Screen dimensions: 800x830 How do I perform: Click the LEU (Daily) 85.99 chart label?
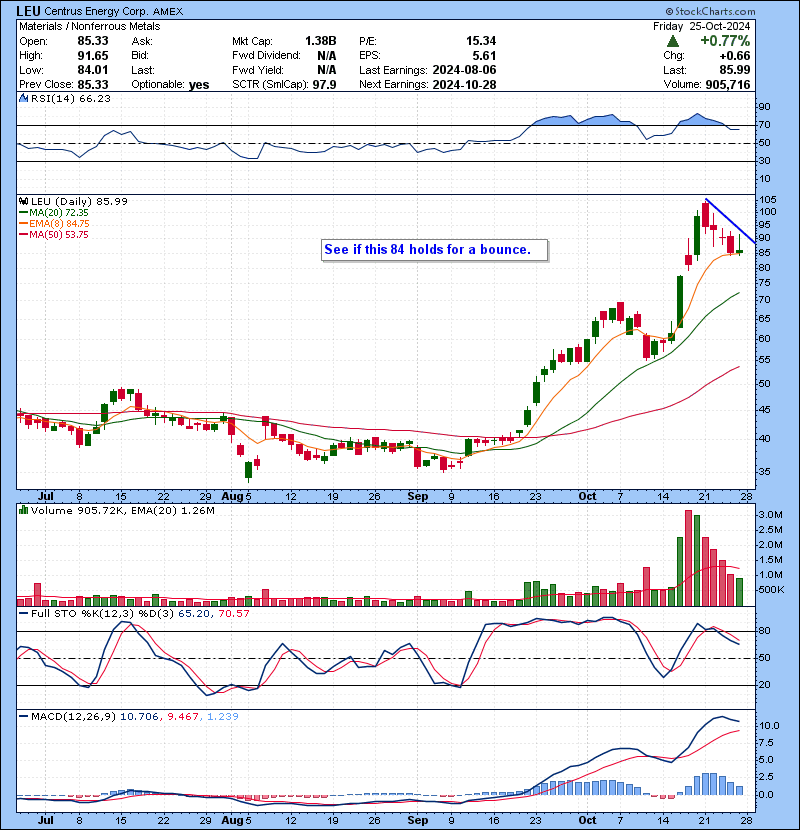pyautogui.click(x=79, y=201)
